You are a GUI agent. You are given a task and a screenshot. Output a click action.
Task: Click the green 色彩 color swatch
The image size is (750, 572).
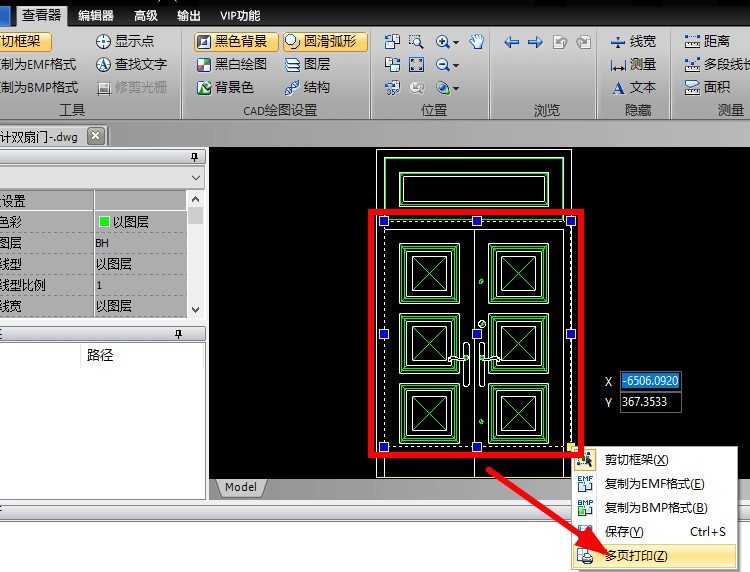pos(104,222)
